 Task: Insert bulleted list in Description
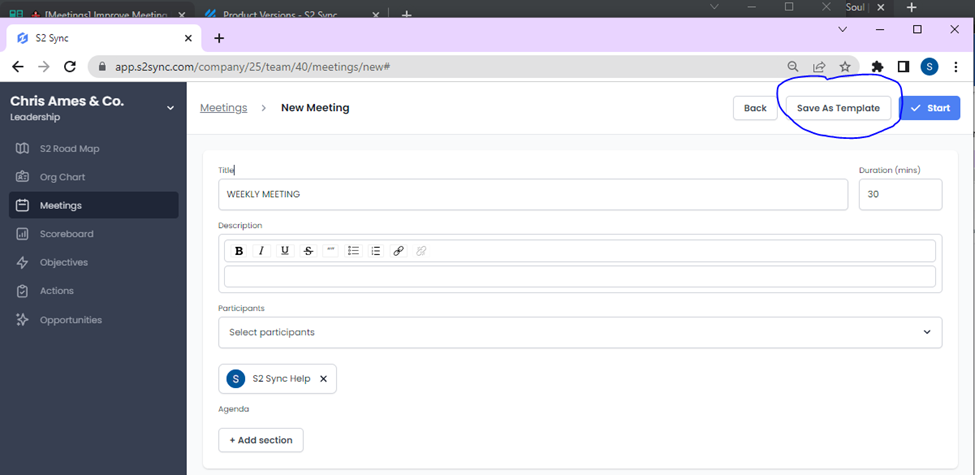pyautogui.click(x=353, y=251)
